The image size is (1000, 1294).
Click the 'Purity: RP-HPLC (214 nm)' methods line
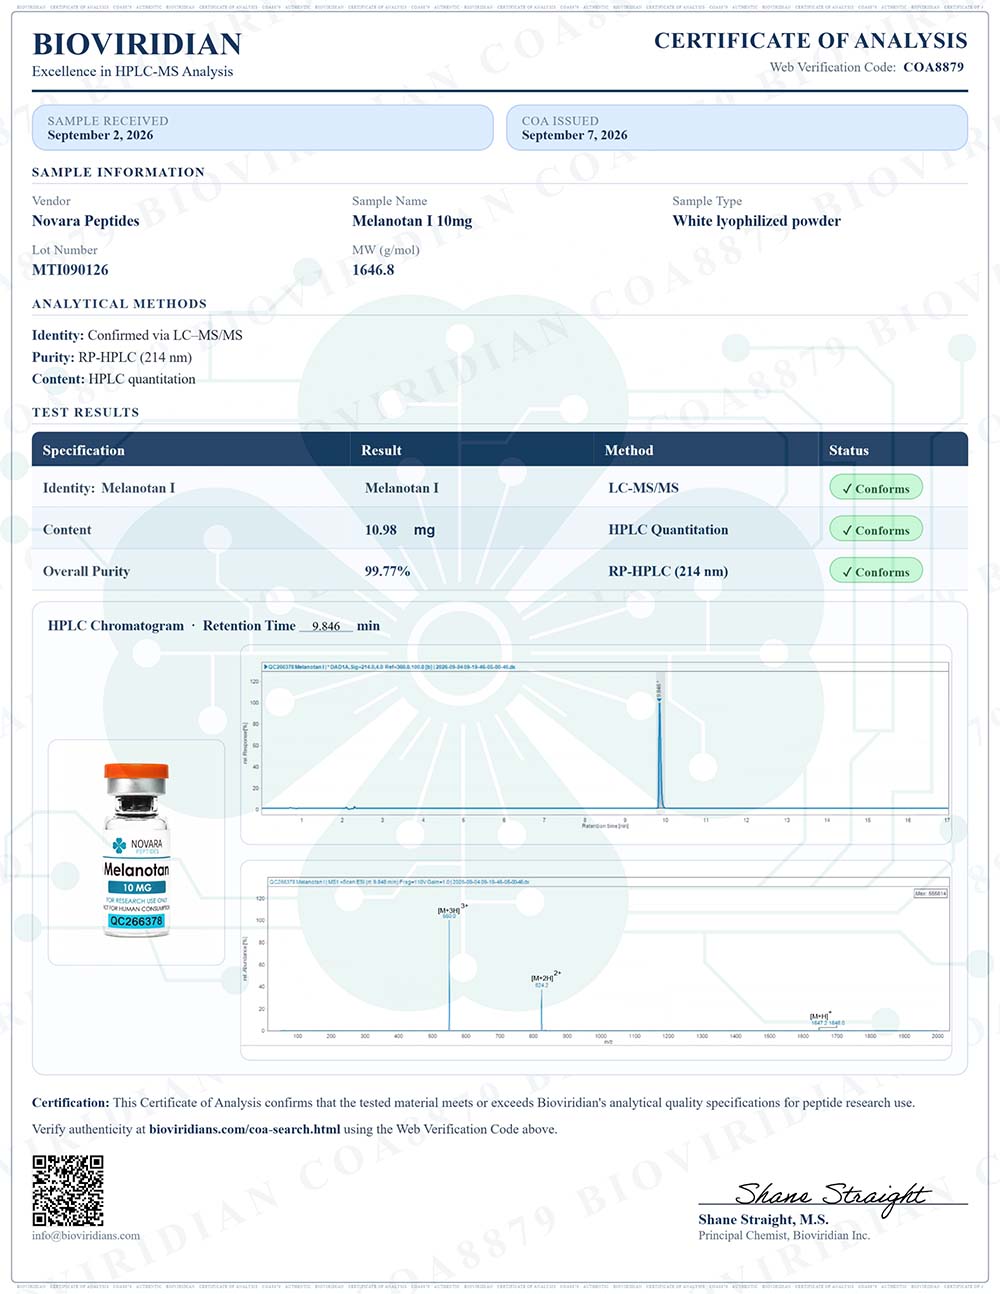pyautogui.click(x=112, y=357)
